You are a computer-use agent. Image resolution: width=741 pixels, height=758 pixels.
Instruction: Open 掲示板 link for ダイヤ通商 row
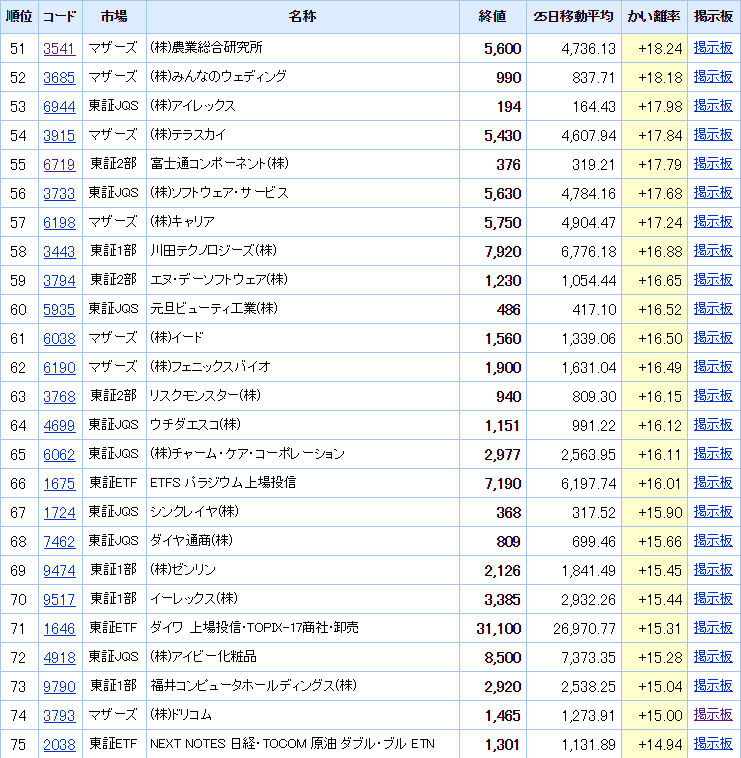[713, 541]
